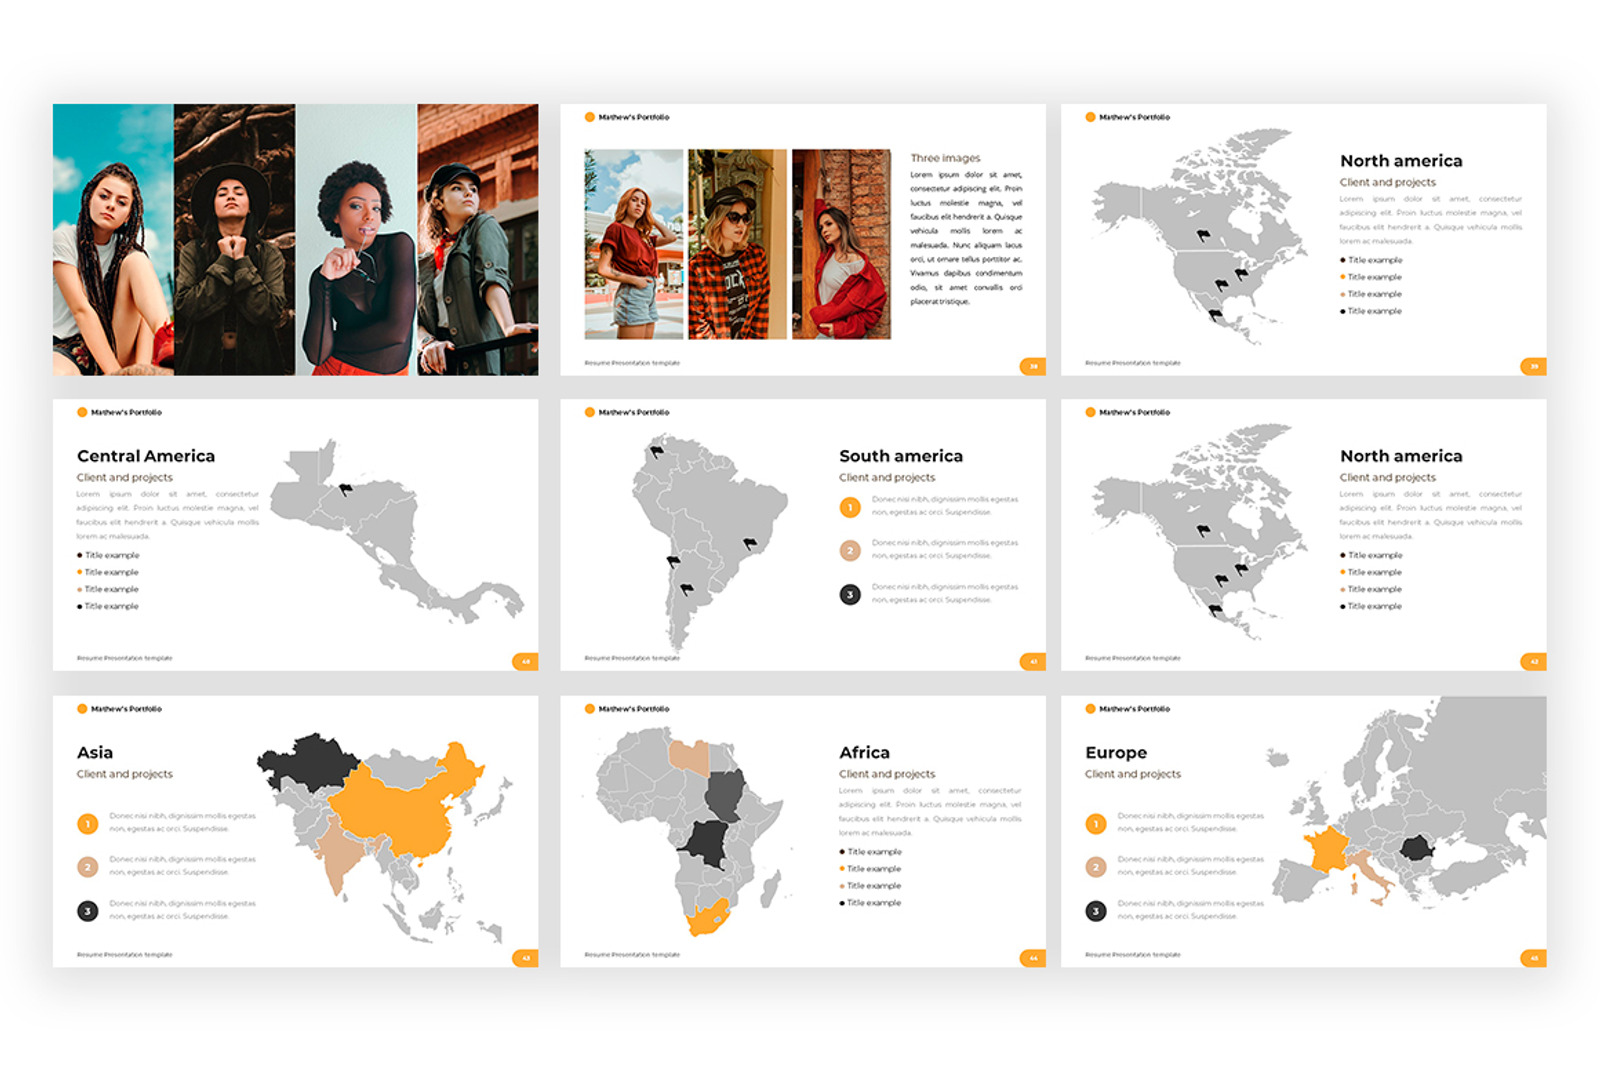This screenshot has height=1065, width=1600.
Task: Click the flag pinned on Chile in South America
Action: 673,559
